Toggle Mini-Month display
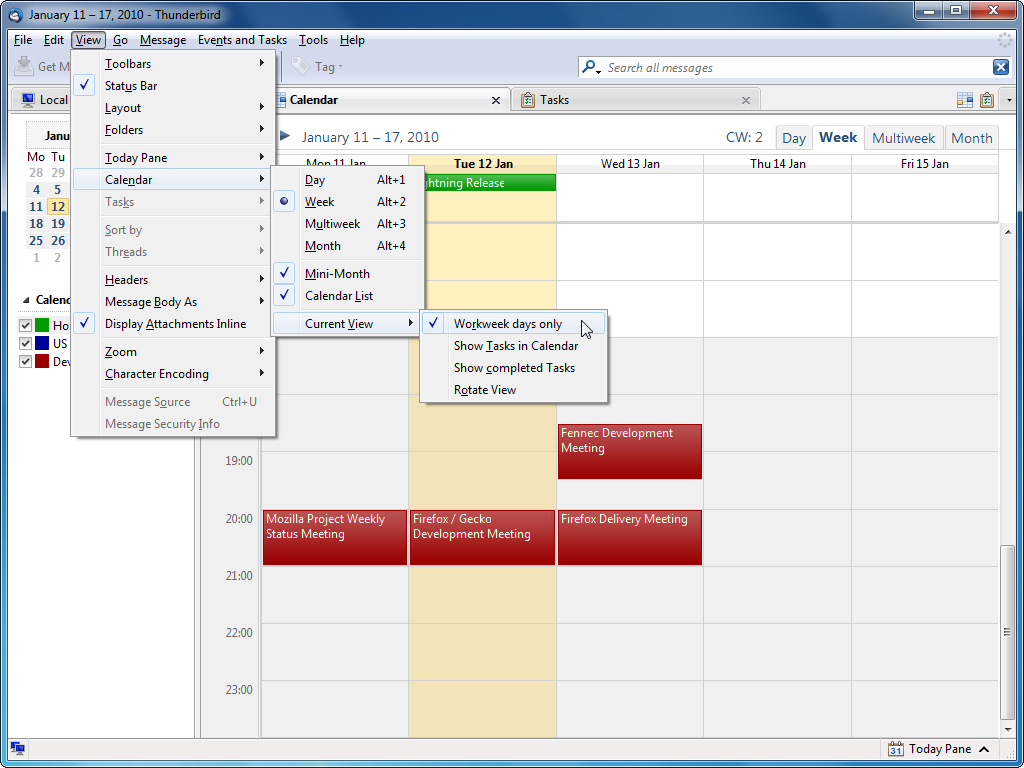 tap(348, 274)
